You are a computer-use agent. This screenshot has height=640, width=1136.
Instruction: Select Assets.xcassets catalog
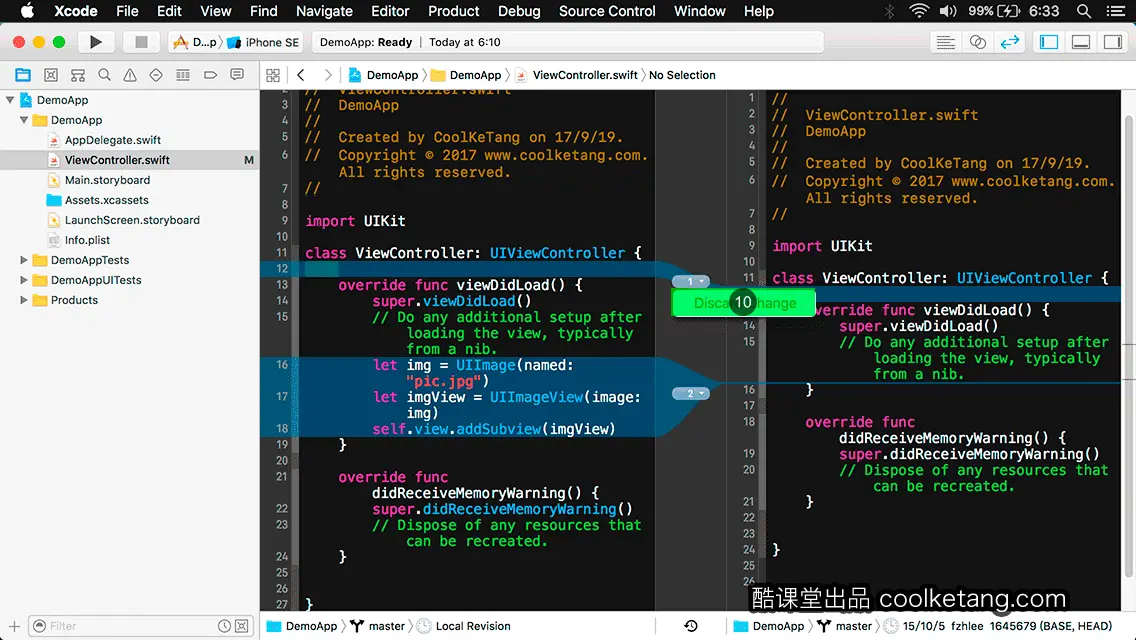(x=106, y=200)
